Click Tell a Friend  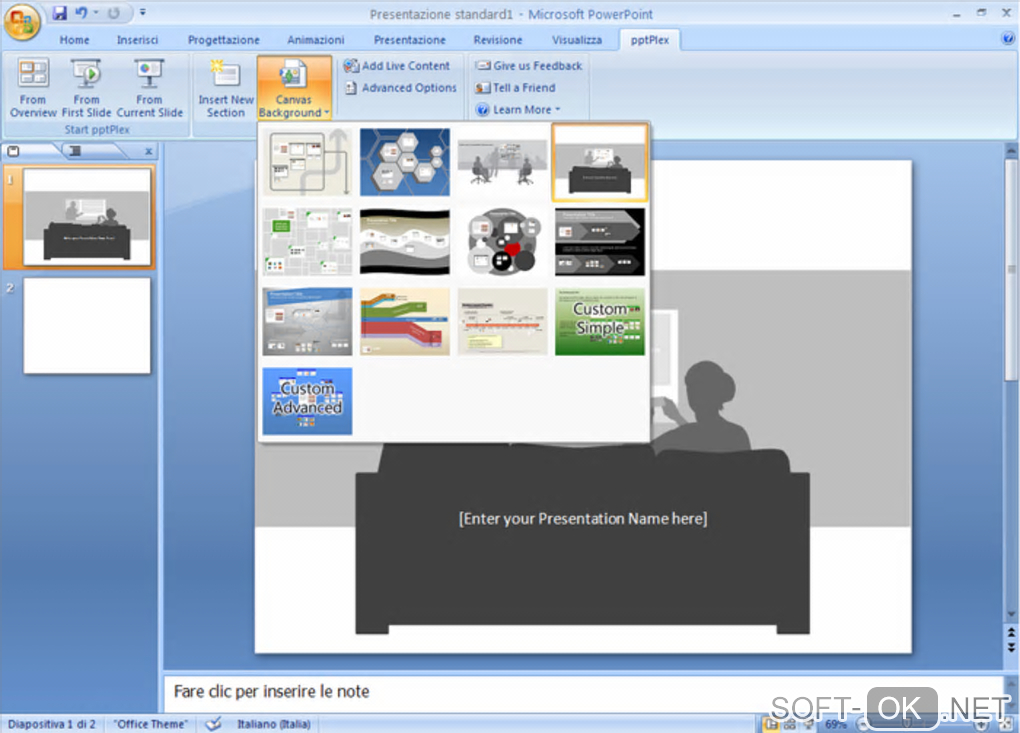point(515,88)
